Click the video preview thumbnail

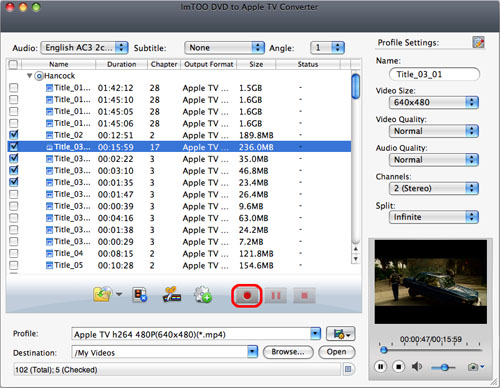(x=430, y=282)
